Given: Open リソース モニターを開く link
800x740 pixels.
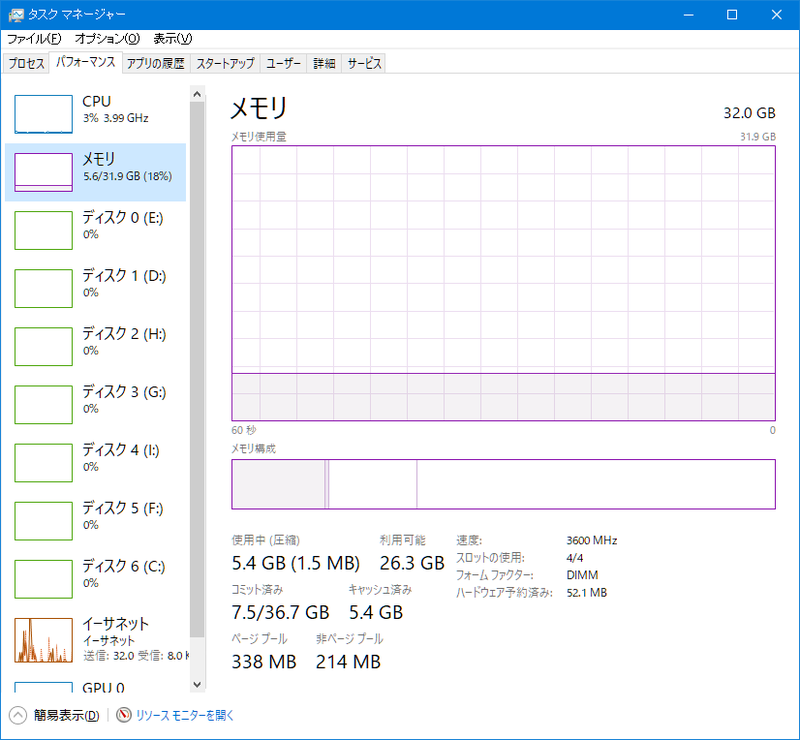Looking at the screenshot, I should point(184,715).
